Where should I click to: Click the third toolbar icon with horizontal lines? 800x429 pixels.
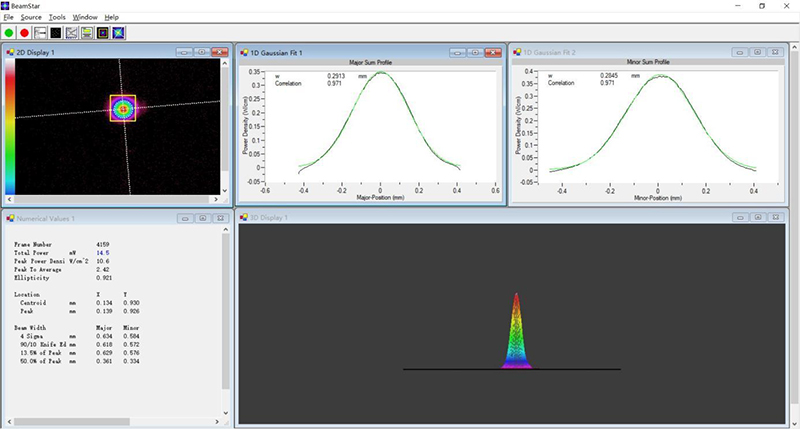pos(40,33)
